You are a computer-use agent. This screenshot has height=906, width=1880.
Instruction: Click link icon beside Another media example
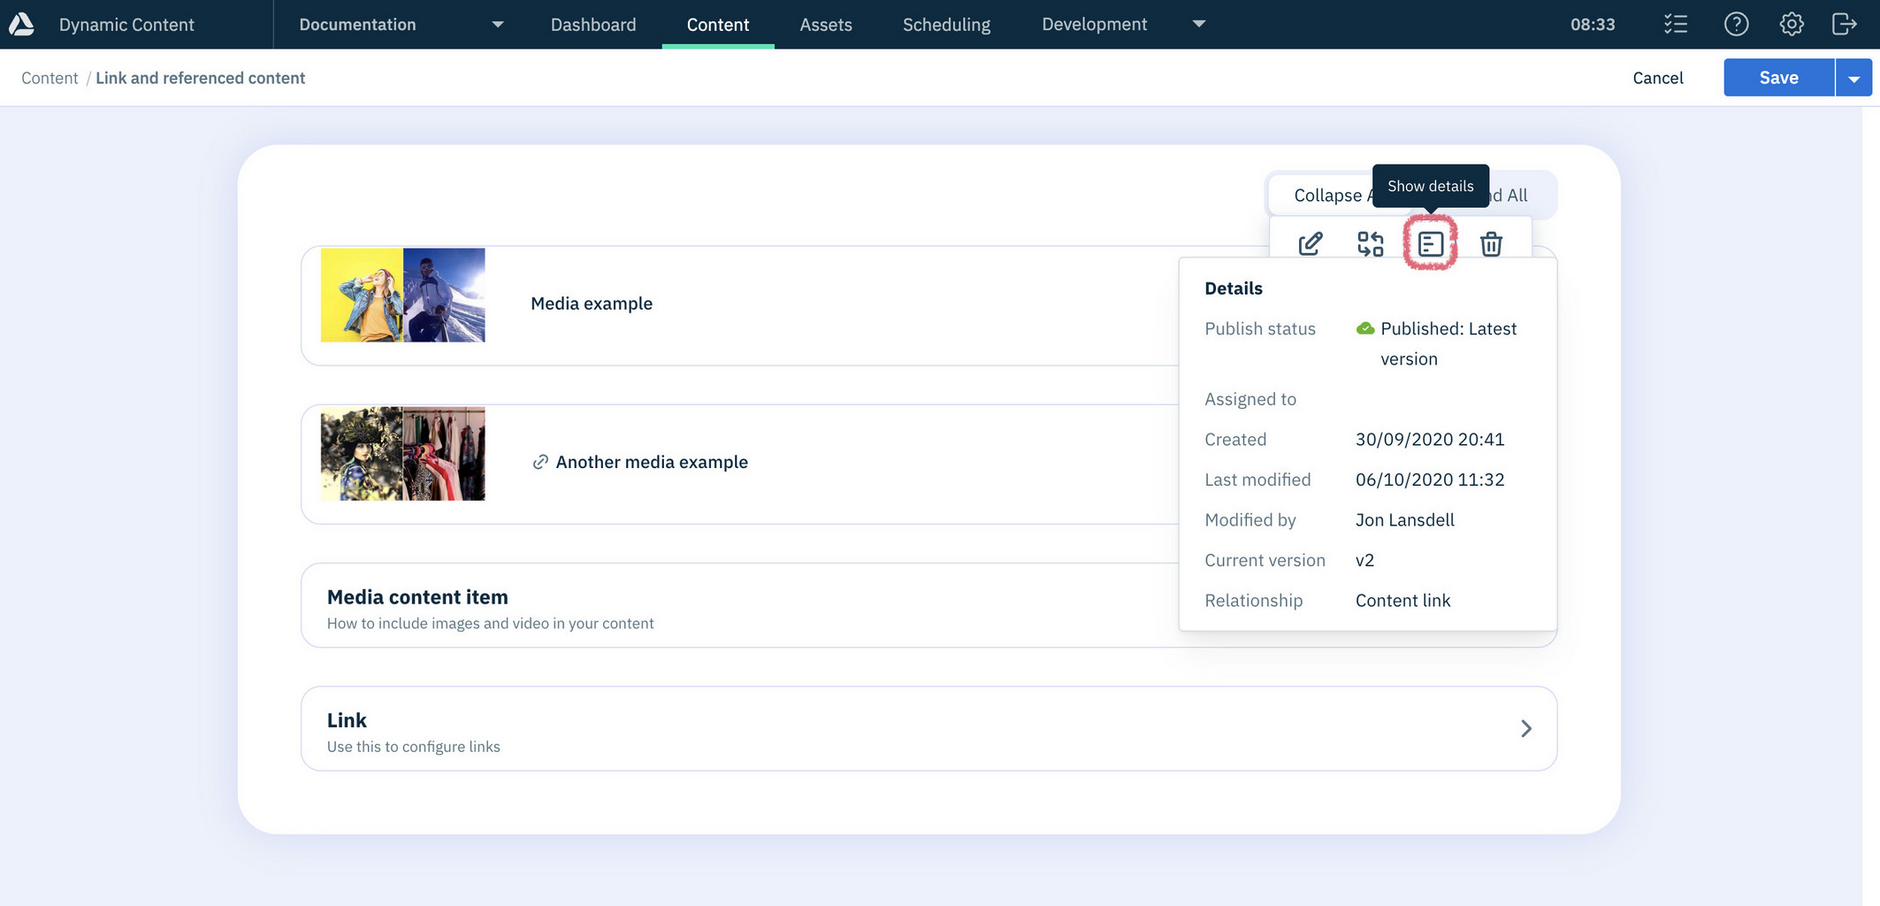[x=540, y=462]
